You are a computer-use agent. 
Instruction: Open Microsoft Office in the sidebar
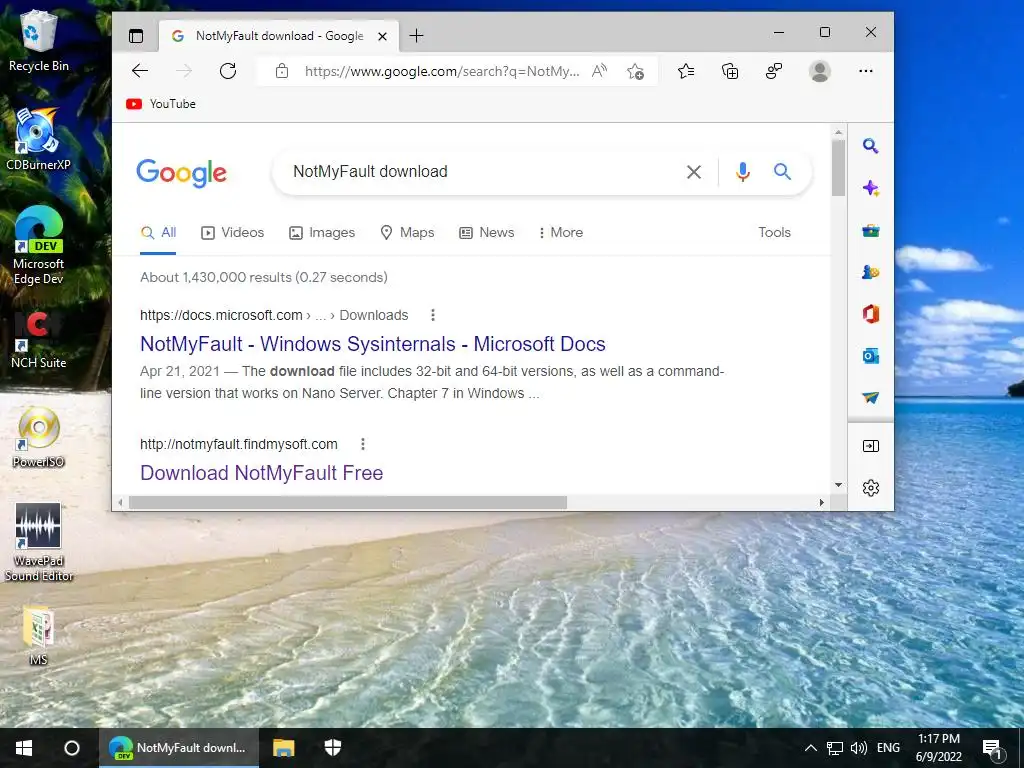(x=871, y=314)
